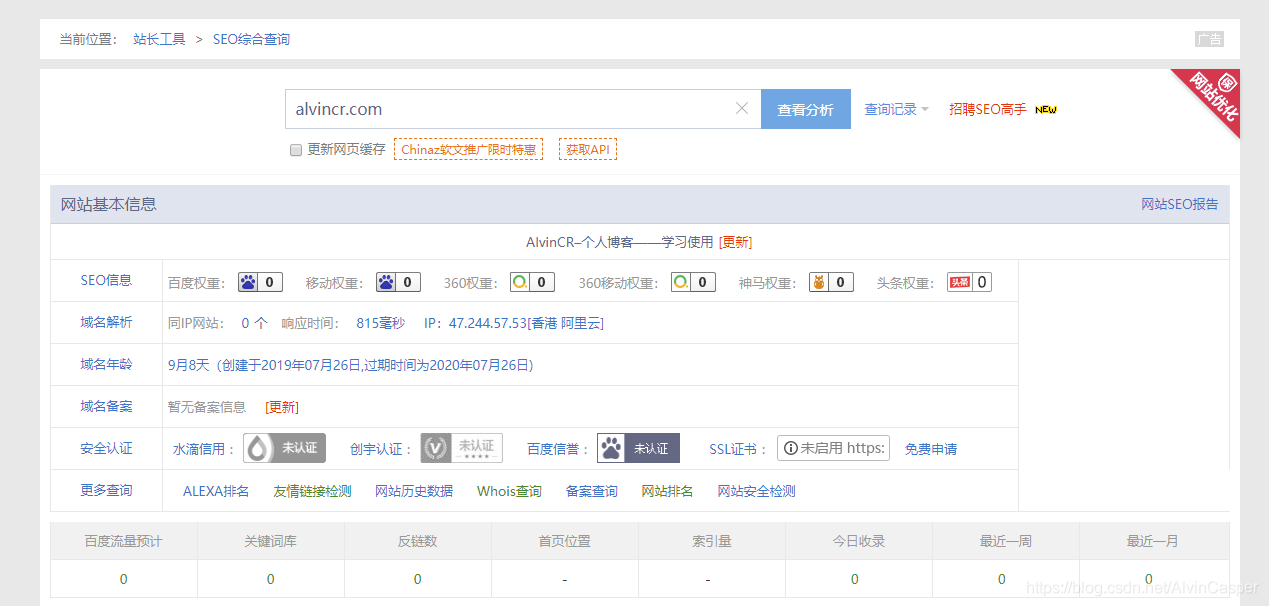Click 更新 beside the site title
Screen dimensions: 1269x606
point(735,242)
